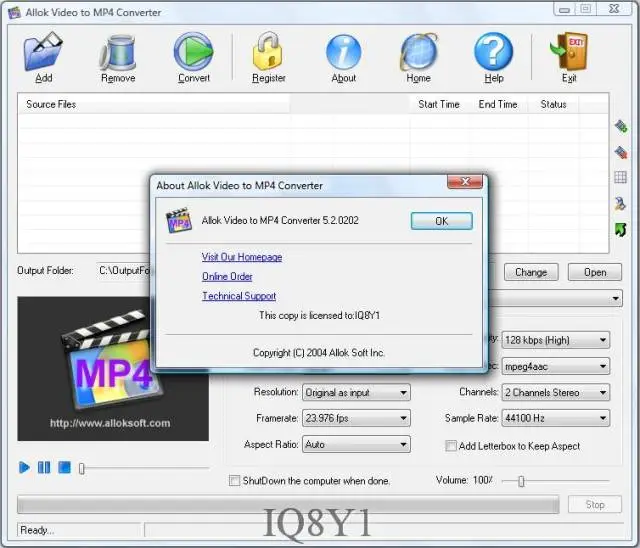The width and height of the screenshot is (640, 548).
Task: Click the Change output folder button
Action: pos(531,272)
